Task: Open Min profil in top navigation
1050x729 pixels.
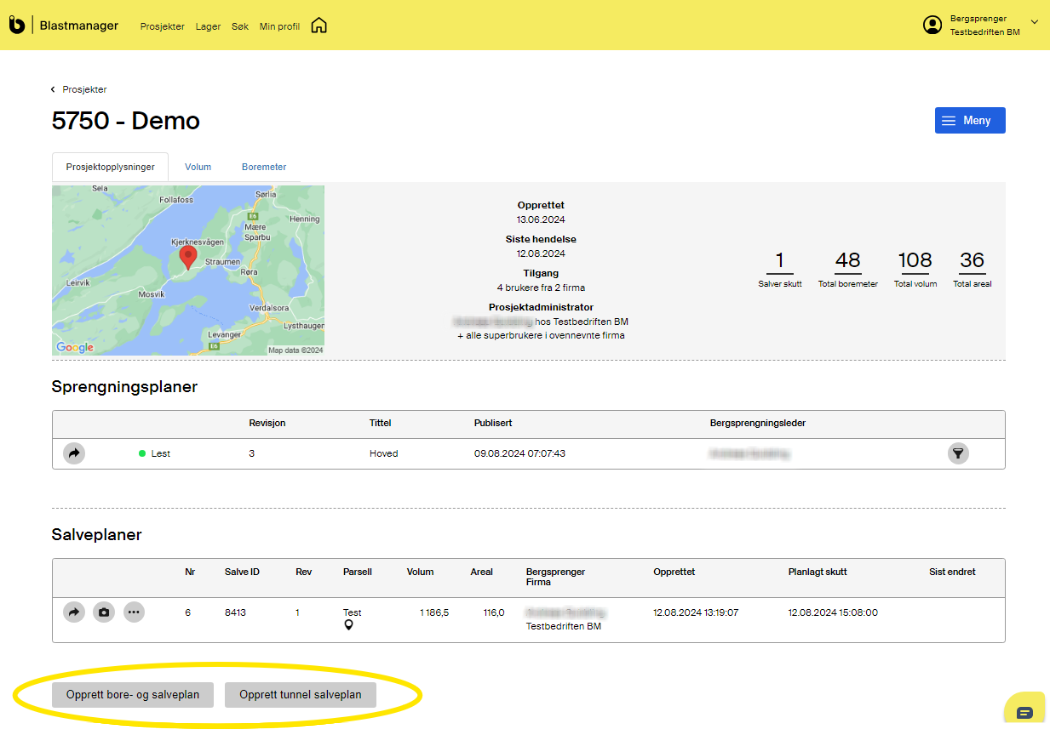Action: click(x=279, y=27)
